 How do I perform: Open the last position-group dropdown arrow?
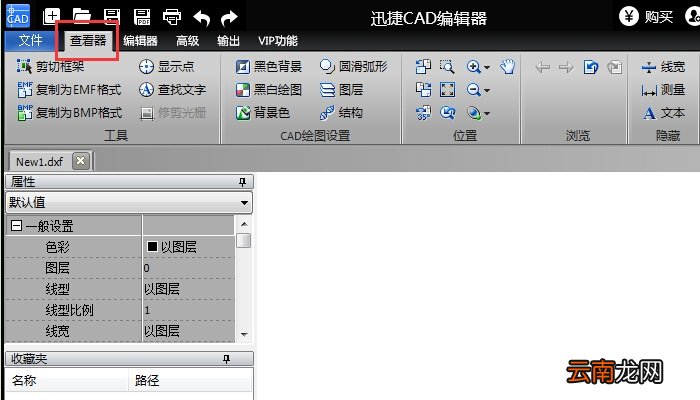pos(487,113)
